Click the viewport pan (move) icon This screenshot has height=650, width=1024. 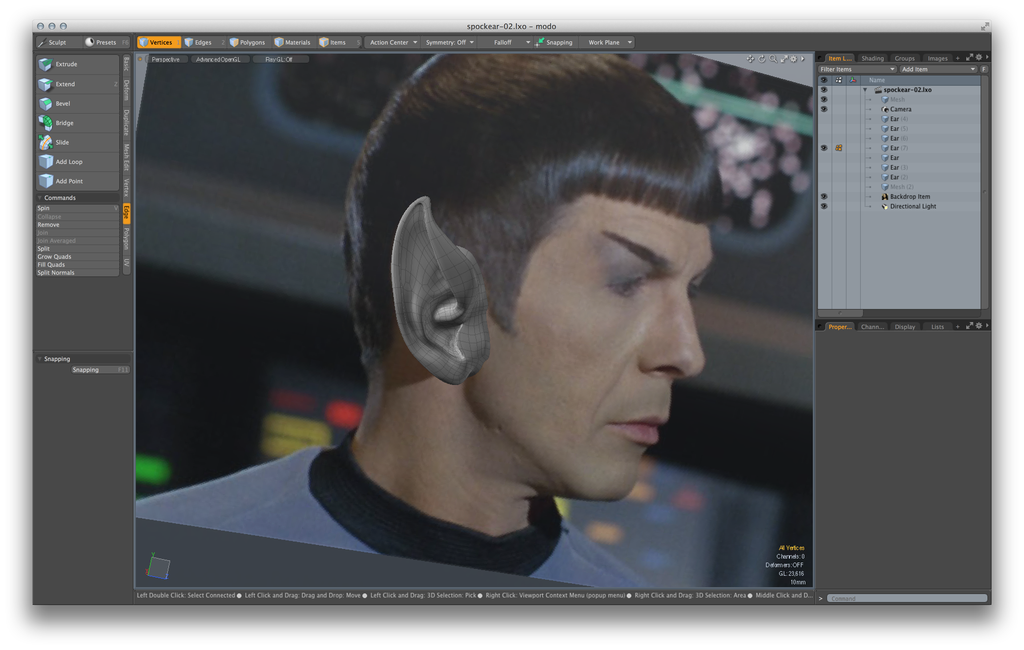pyautogui.click(x=750, y=59)
